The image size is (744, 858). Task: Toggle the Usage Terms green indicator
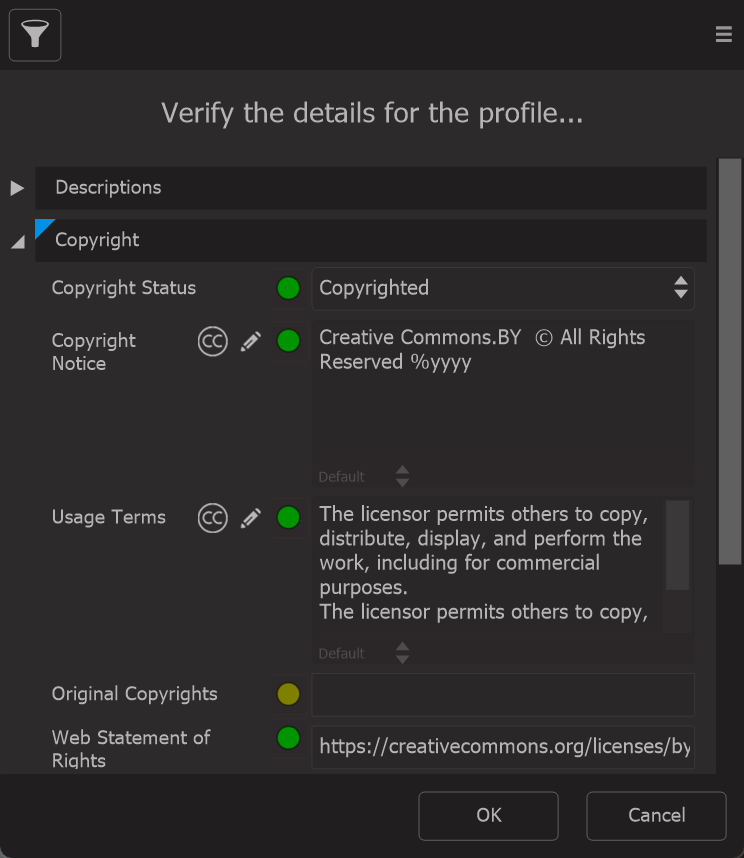(x=288, y=518)
